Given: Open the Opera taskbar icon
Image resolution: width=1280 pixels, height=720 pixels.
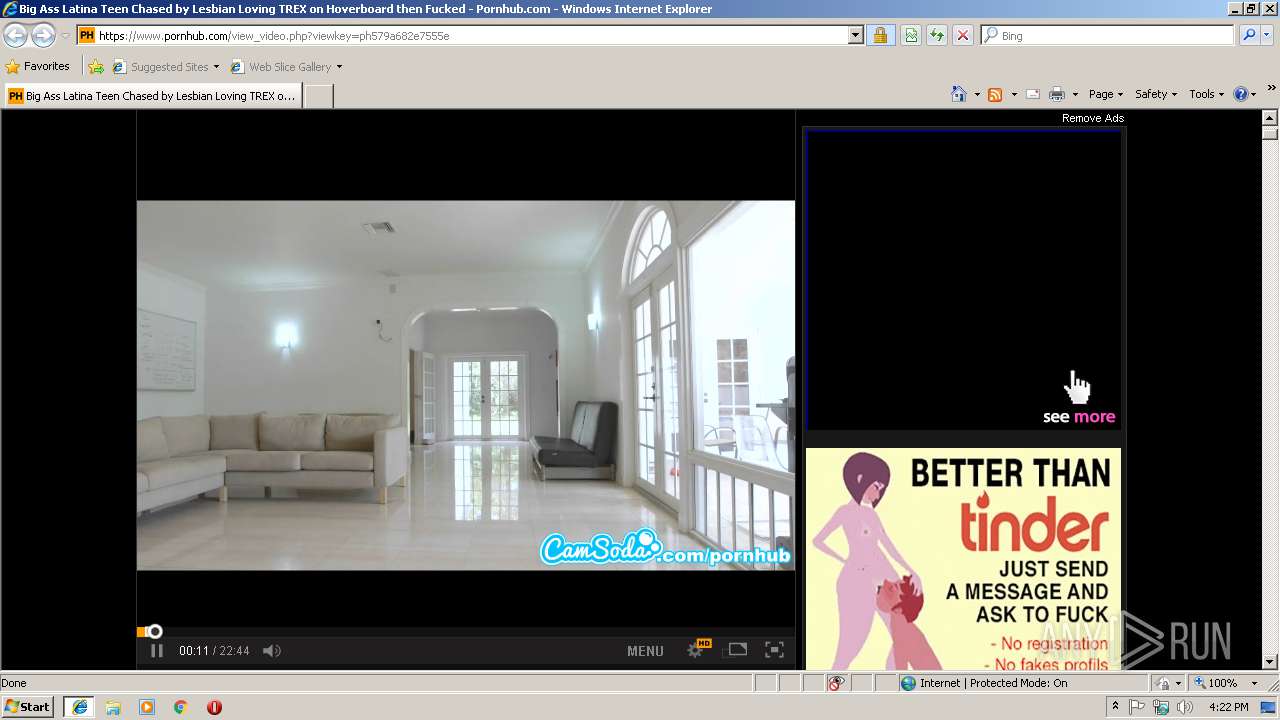Looking at the screenshot, I should (214, 707).
